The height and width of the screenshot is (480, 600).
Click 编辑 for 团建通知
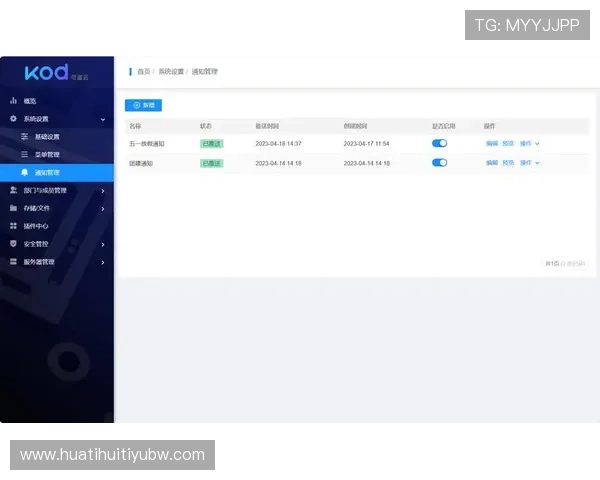[x=492, y=163]
